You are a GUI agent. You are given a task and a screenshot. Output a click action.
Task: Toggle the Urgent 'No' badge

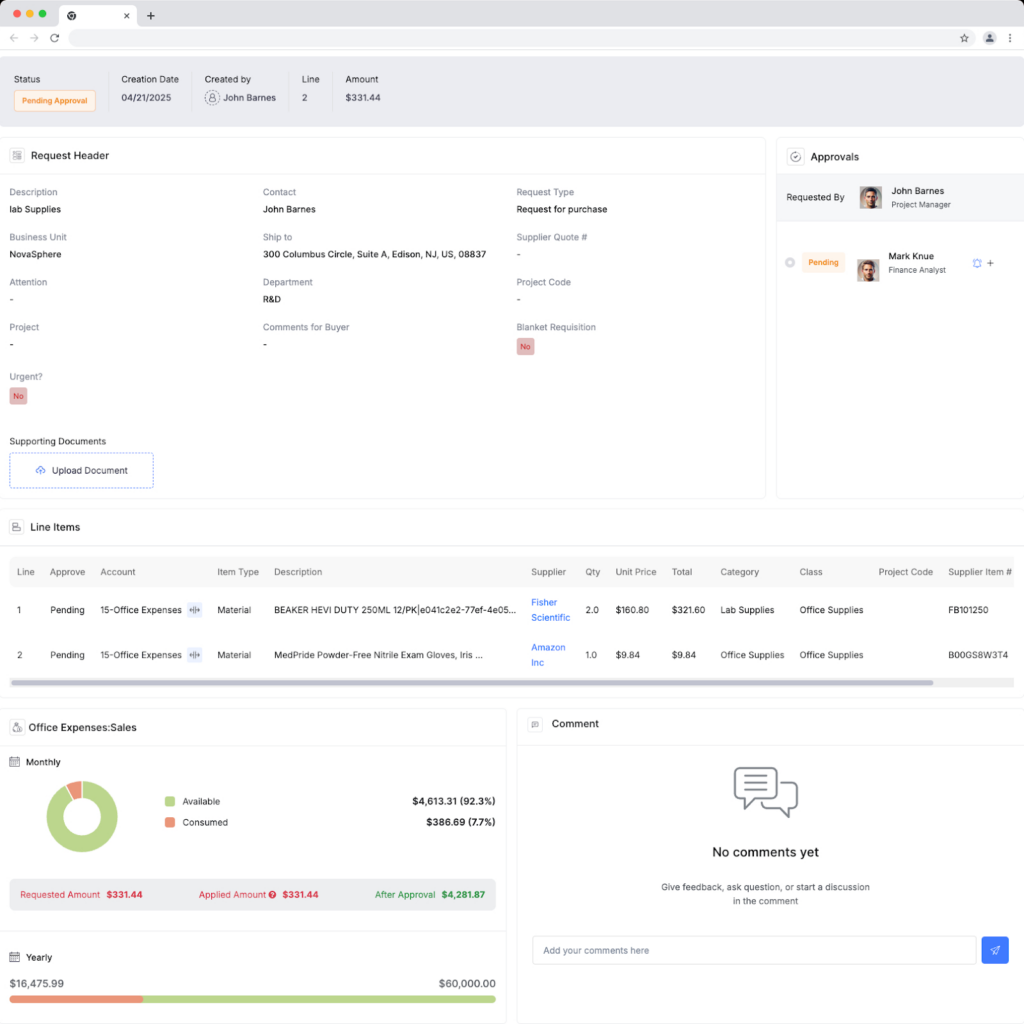pos(18,396)
